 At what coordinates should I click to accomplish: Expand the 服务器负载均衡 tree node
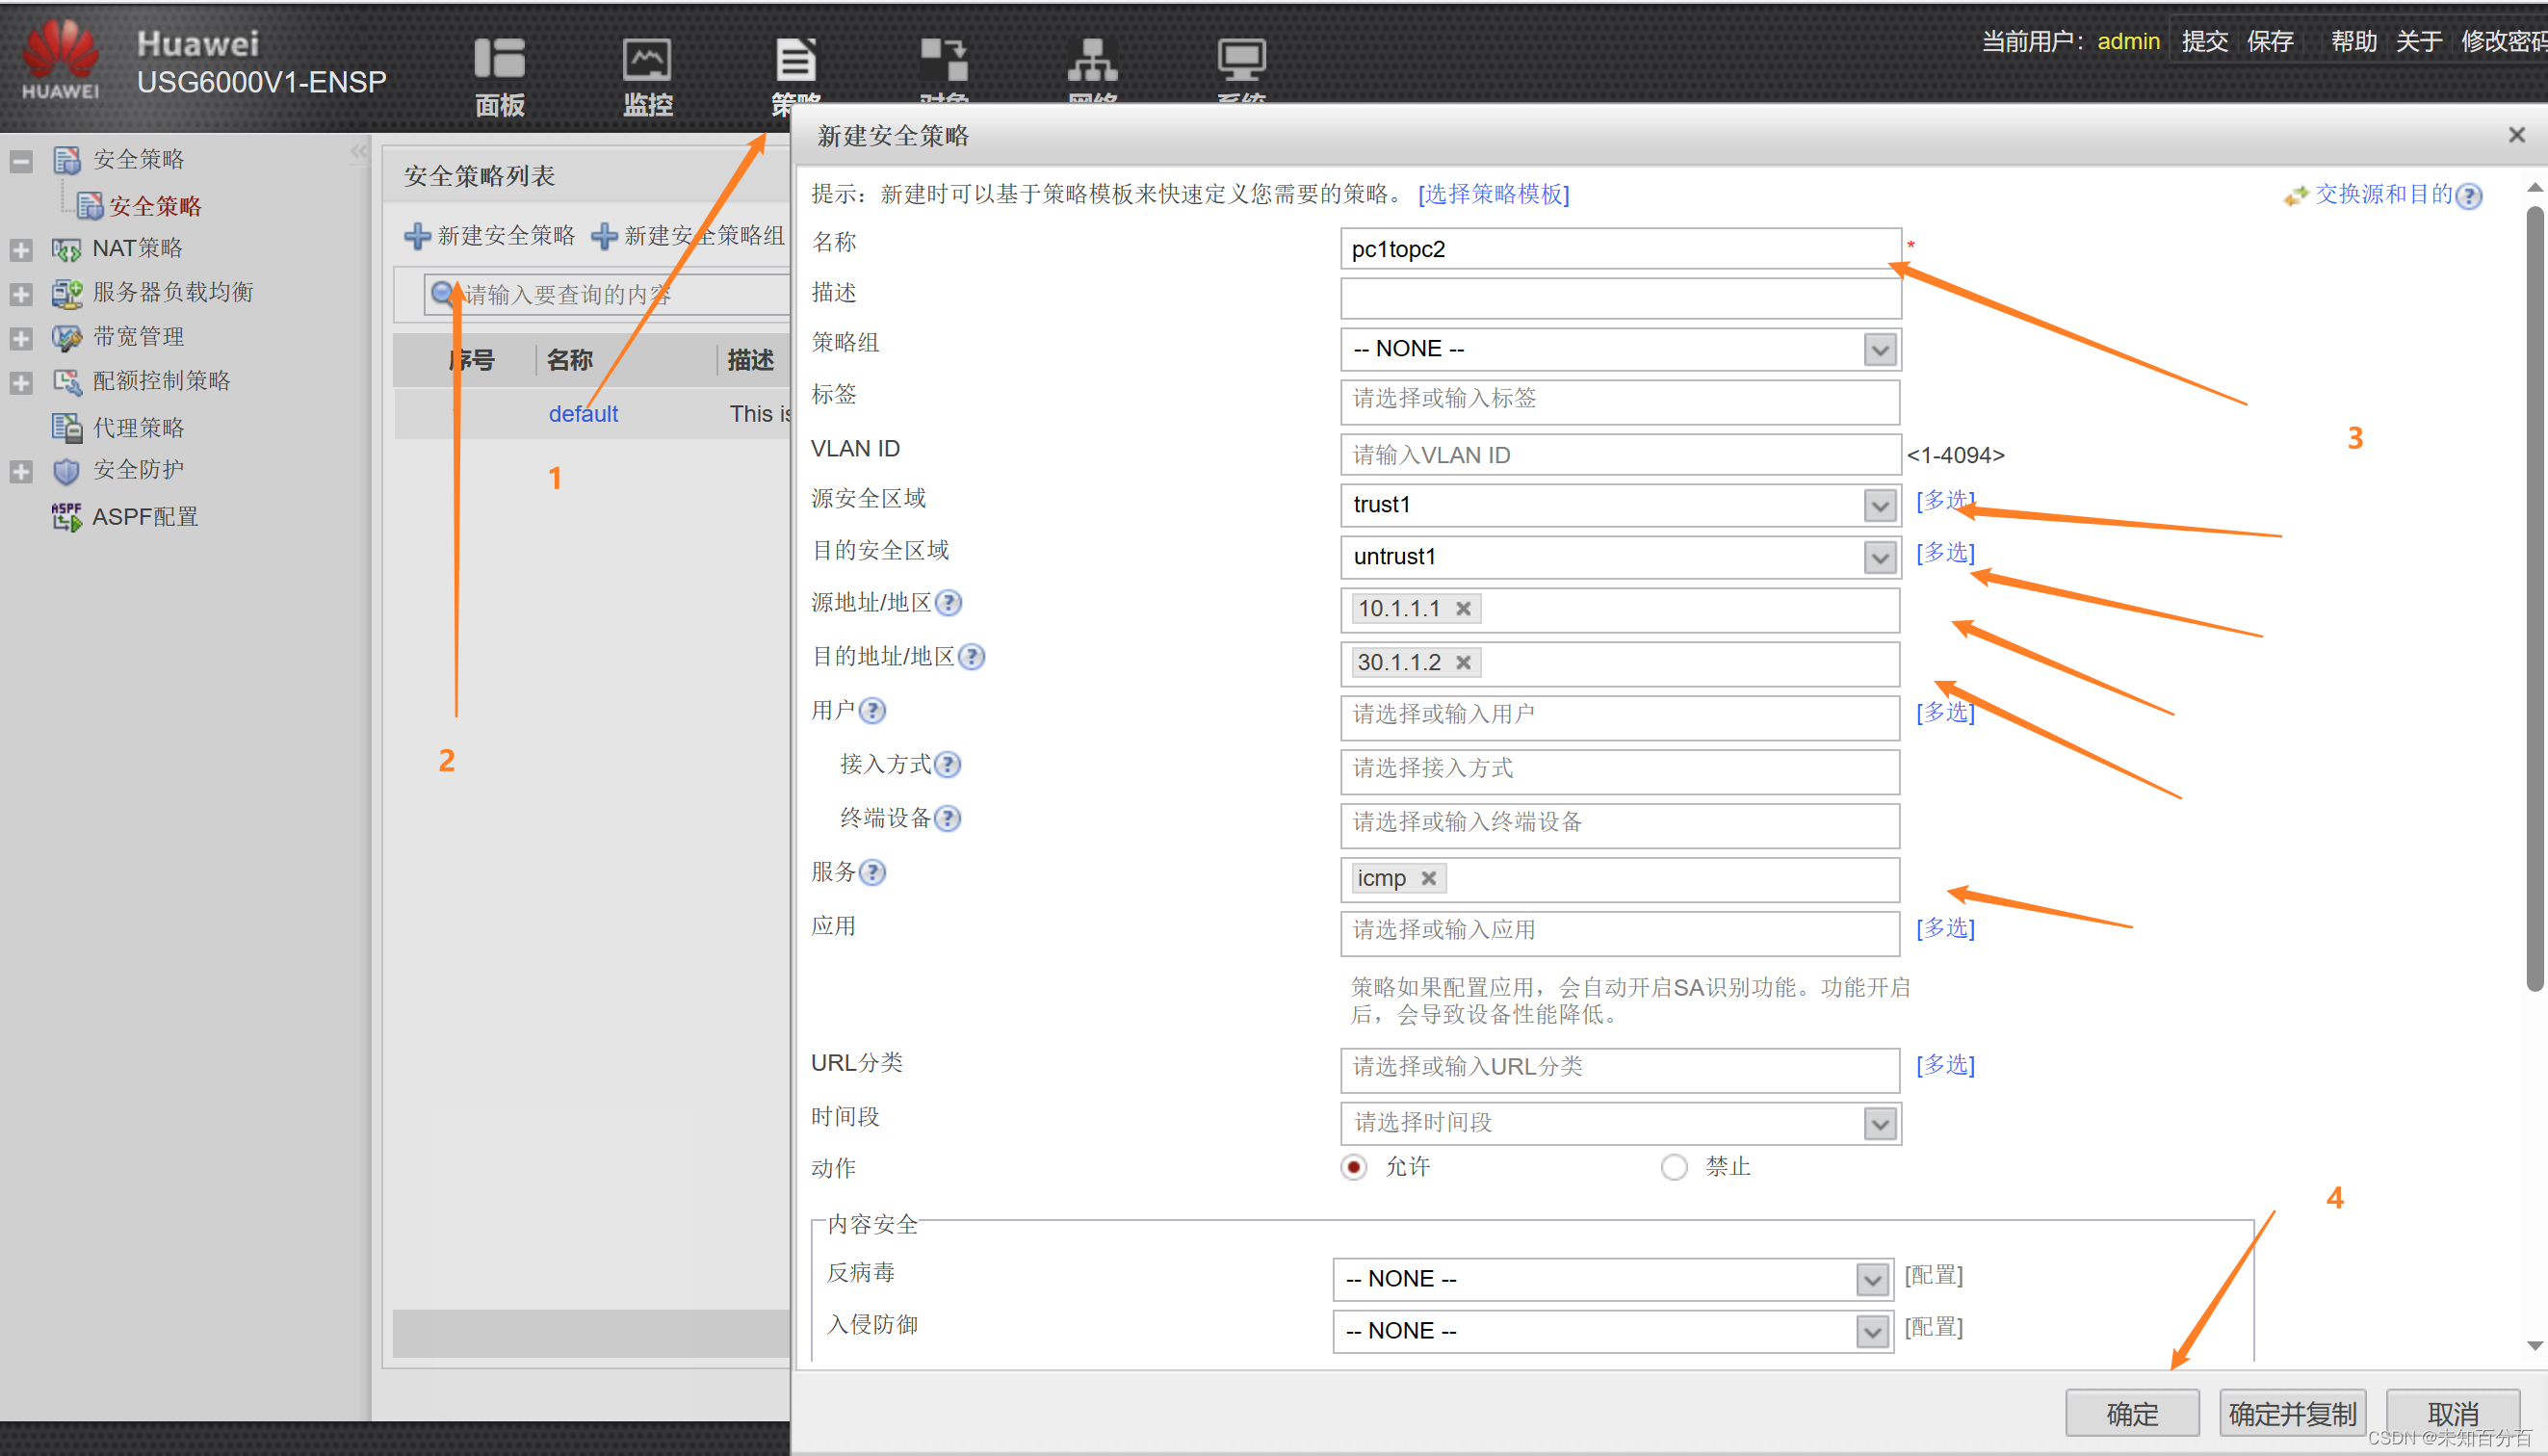(21, 294)
